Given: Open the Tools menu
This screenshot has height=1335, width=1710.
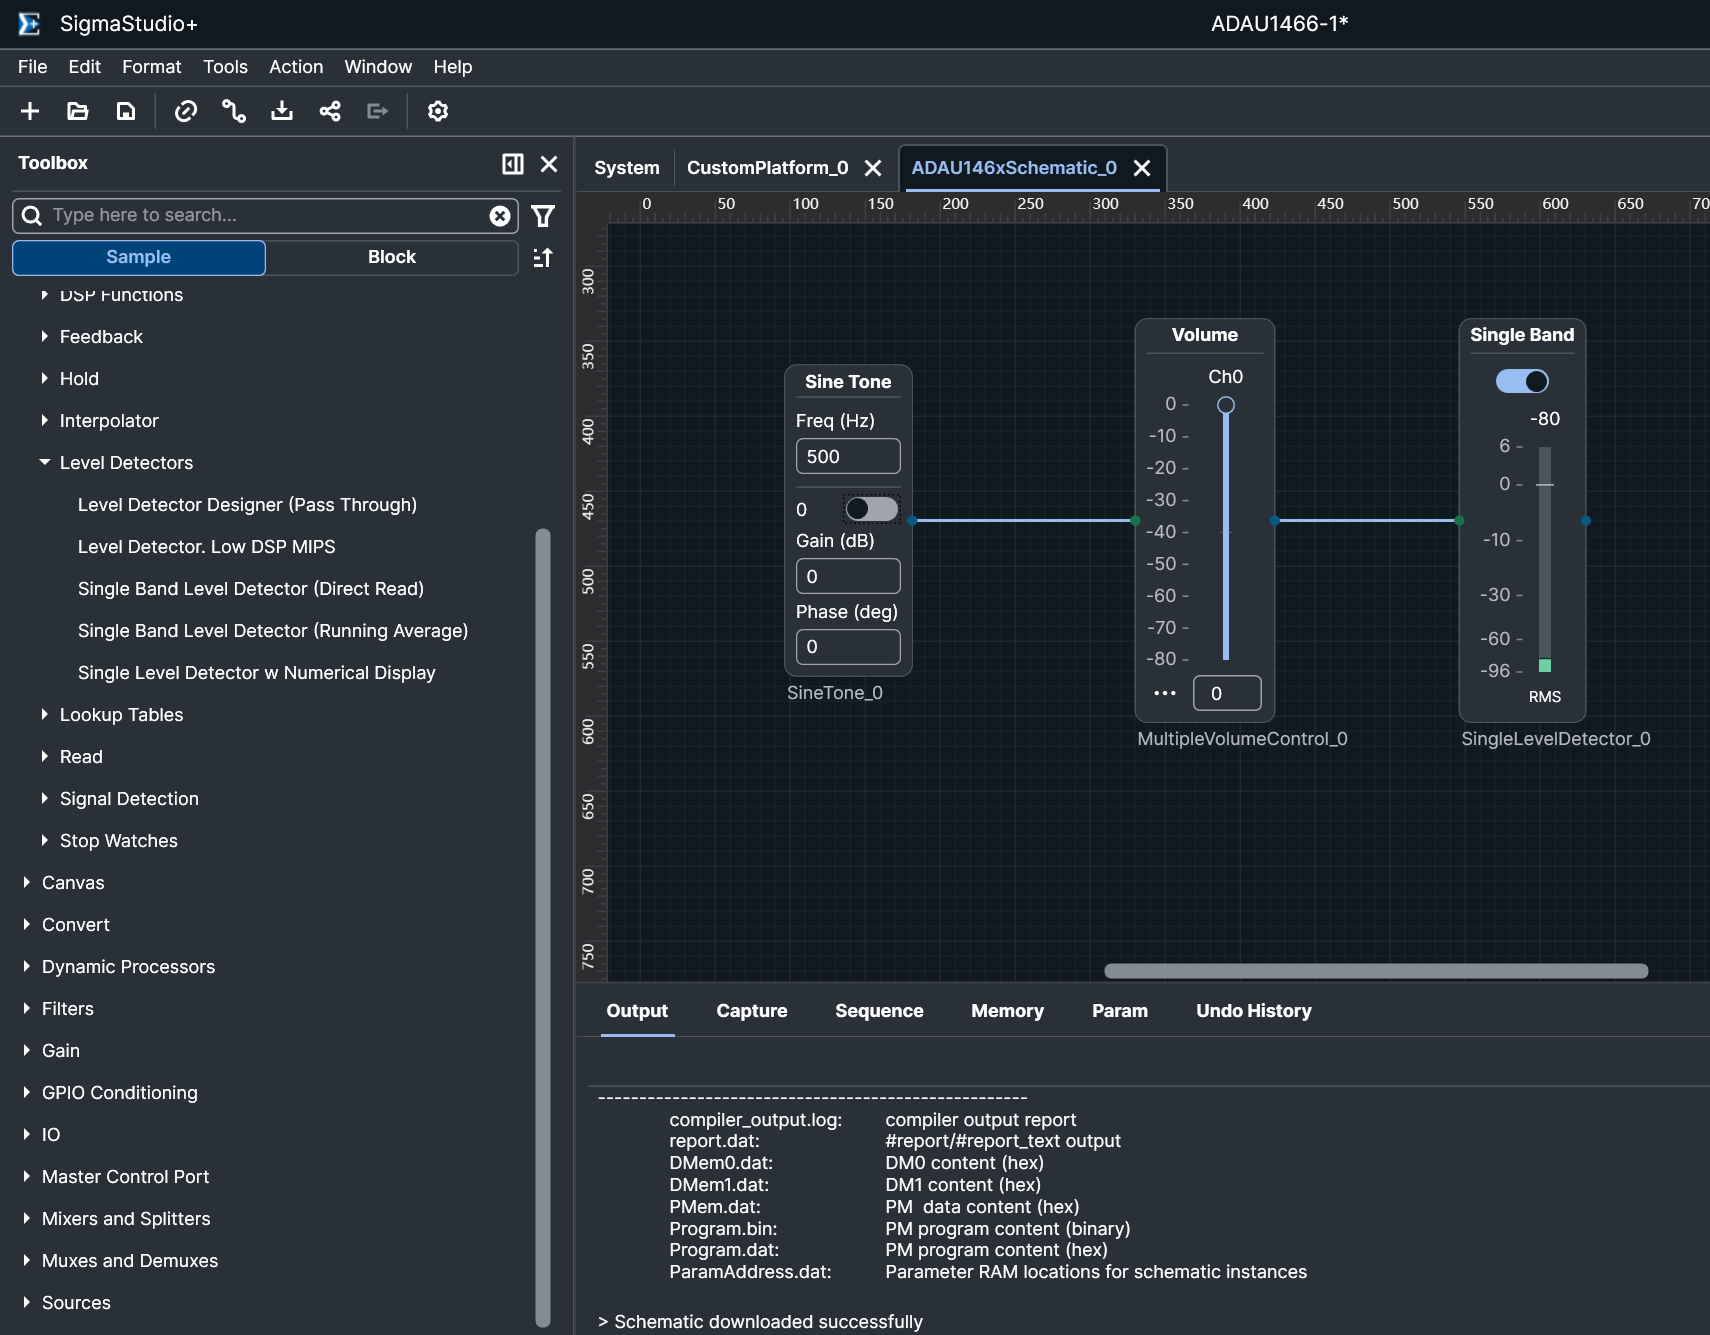Looking at the screenshot, I should 225,67.
